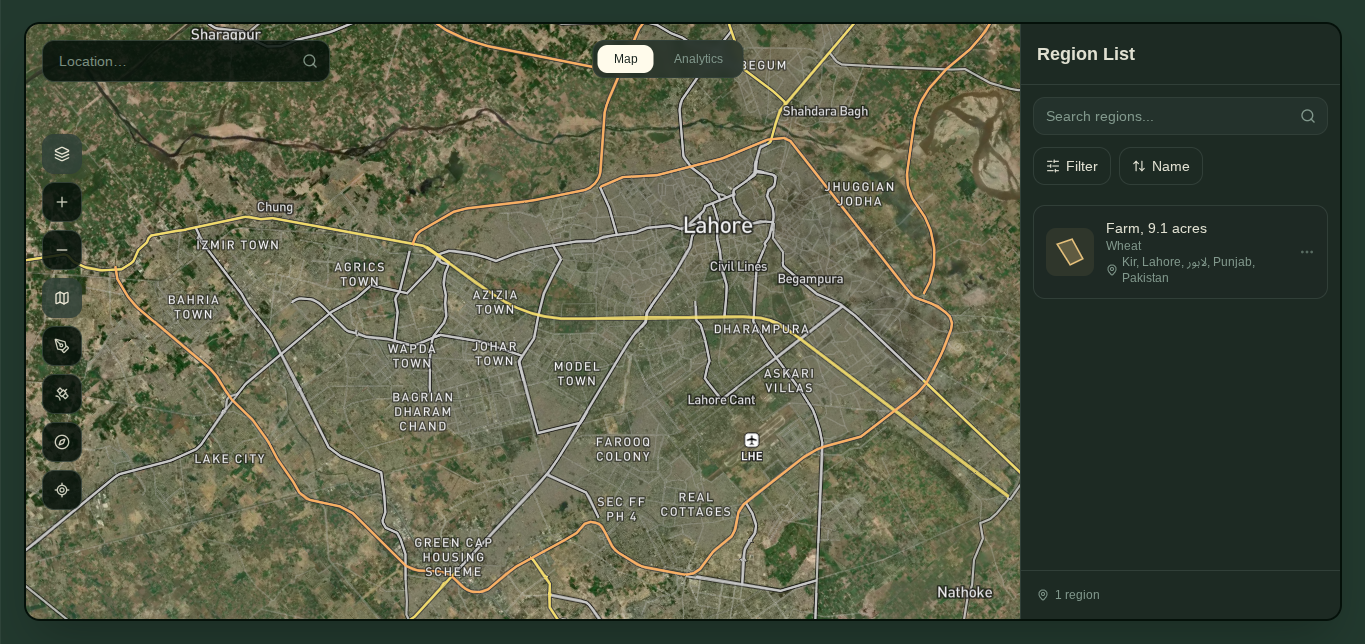Click the region search magnifier icon

coord(1308,116)
